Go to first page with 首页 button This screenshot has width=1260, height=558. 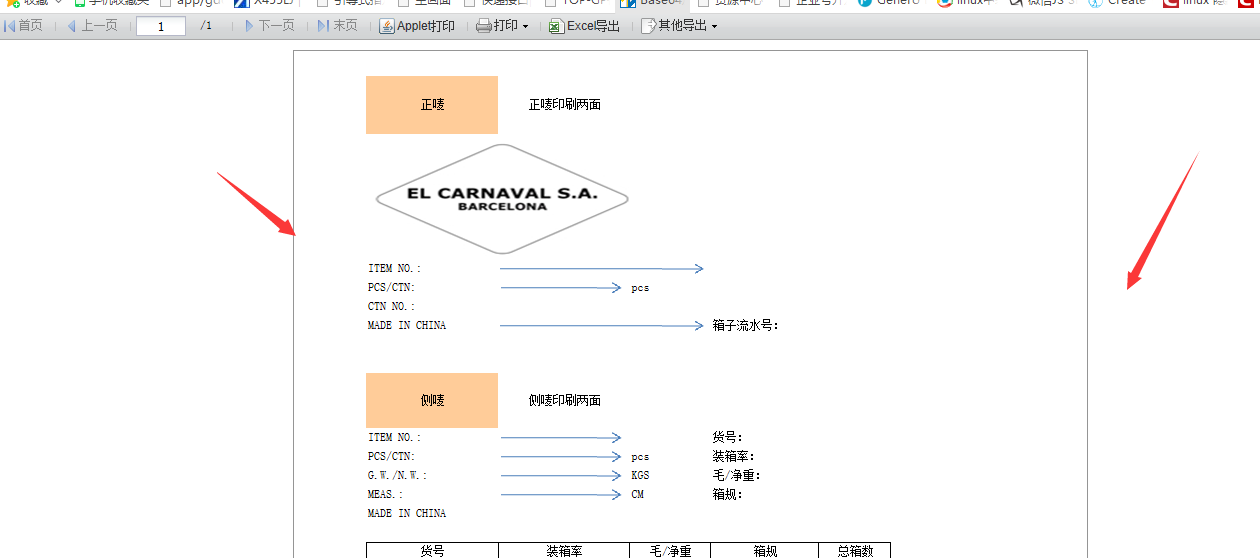click(24, 25)
